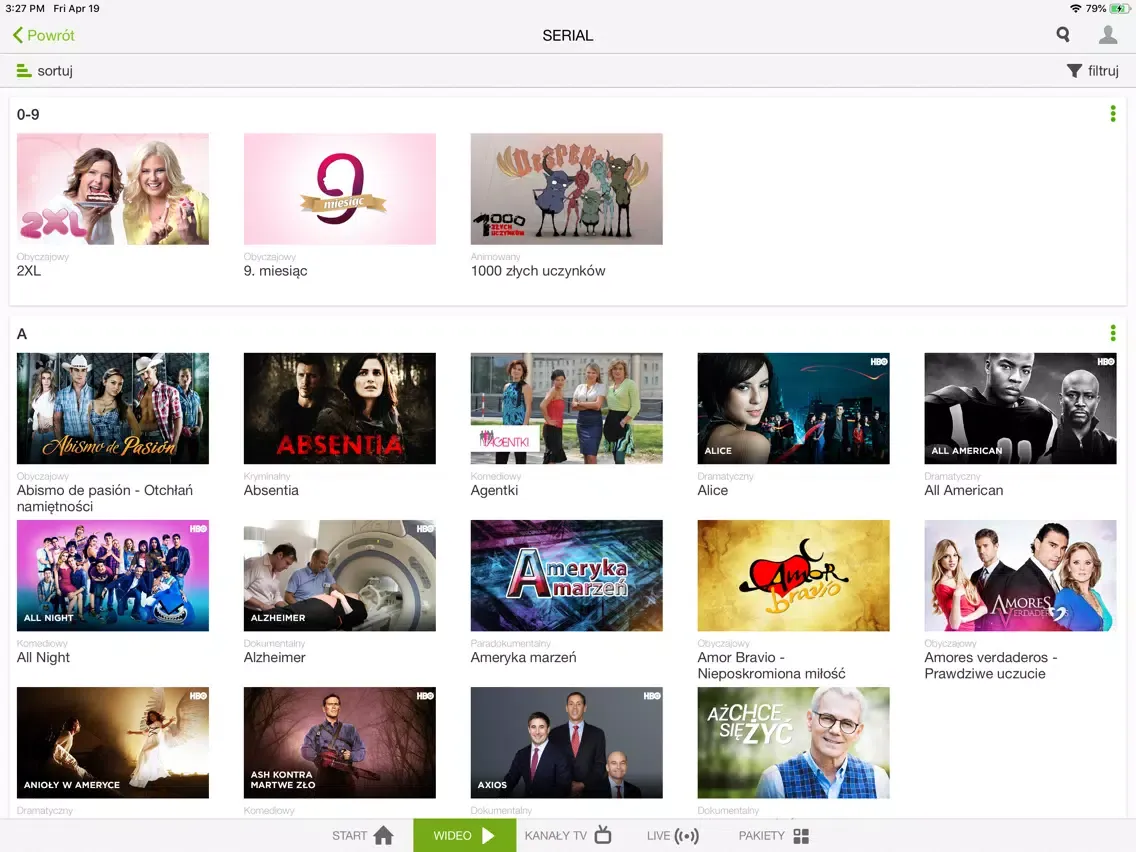
Task: Open the Abismo de pasión thumbnail
Action: 113,408
